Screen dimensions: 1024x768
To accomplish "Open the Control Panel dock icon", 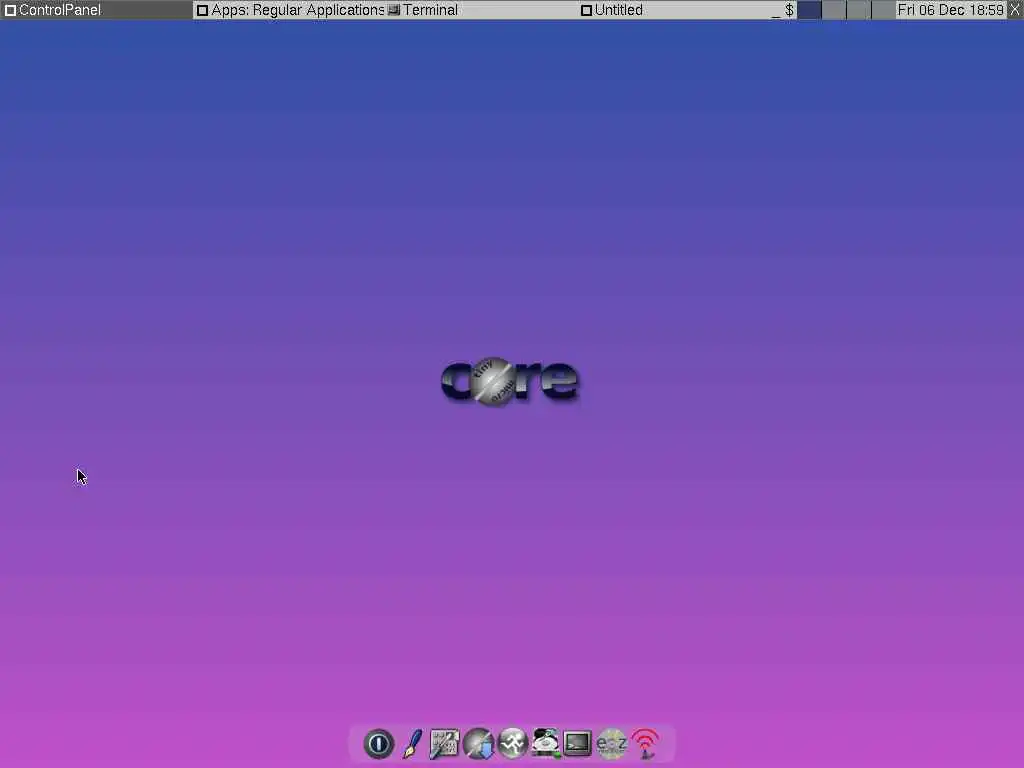I will pos(445,744).
